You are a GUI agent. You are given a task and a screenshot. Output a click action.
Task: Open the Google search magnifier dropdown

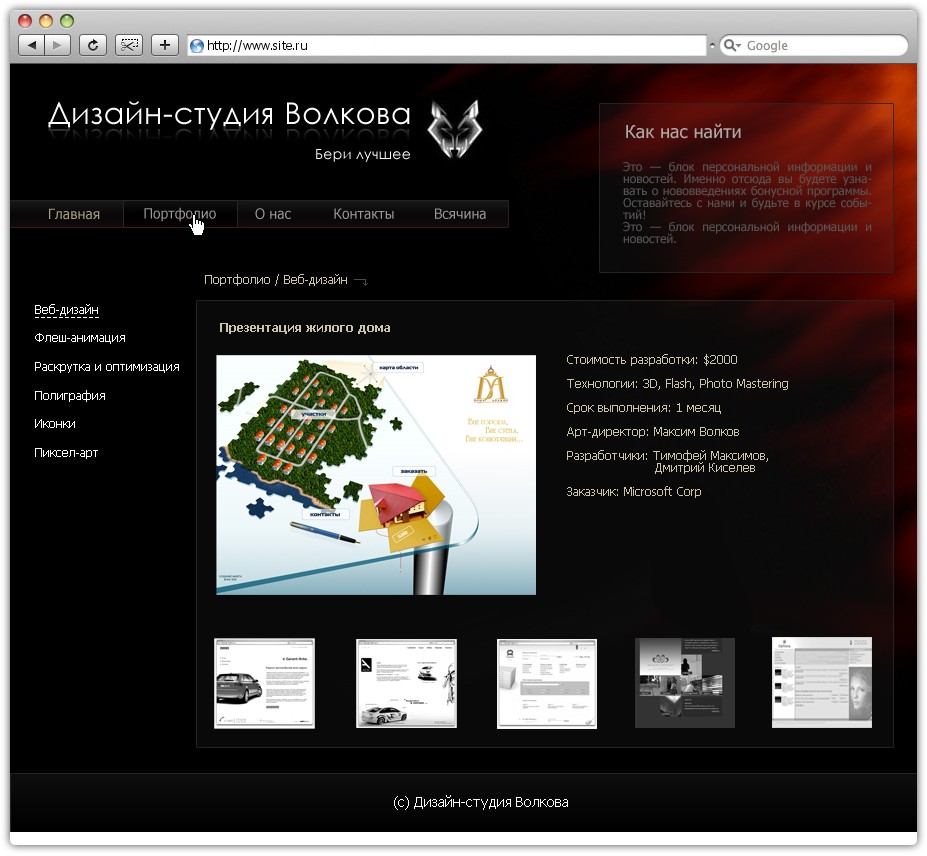point(732,46)
